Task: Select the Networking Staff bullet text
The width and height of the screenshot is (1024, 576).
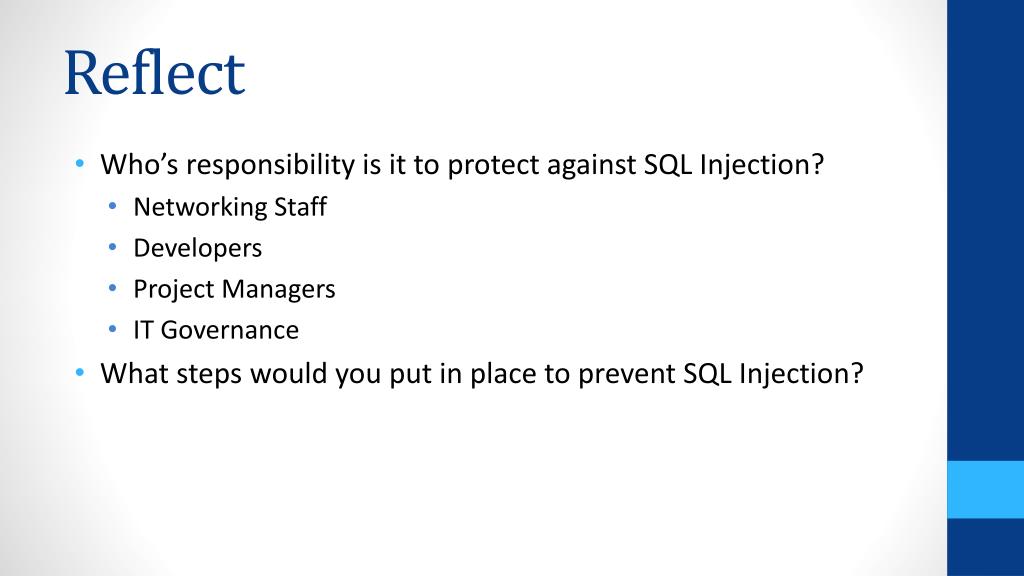Action: pyautogui.click(x=230, y=207)
